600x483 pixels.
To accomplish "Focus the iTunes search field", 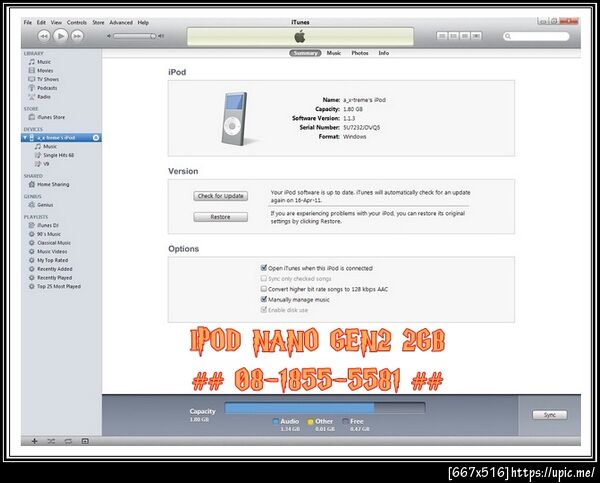I will [536, 36].
